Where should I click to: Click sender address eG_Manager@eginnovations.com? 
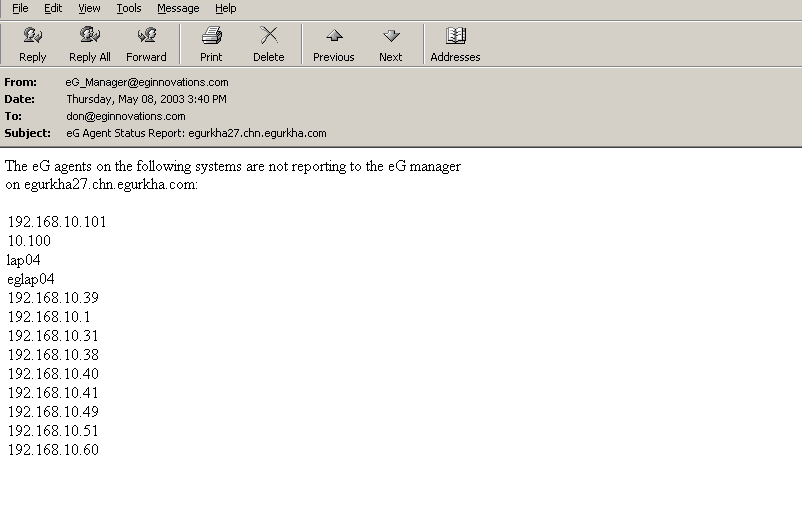point(147,82)
